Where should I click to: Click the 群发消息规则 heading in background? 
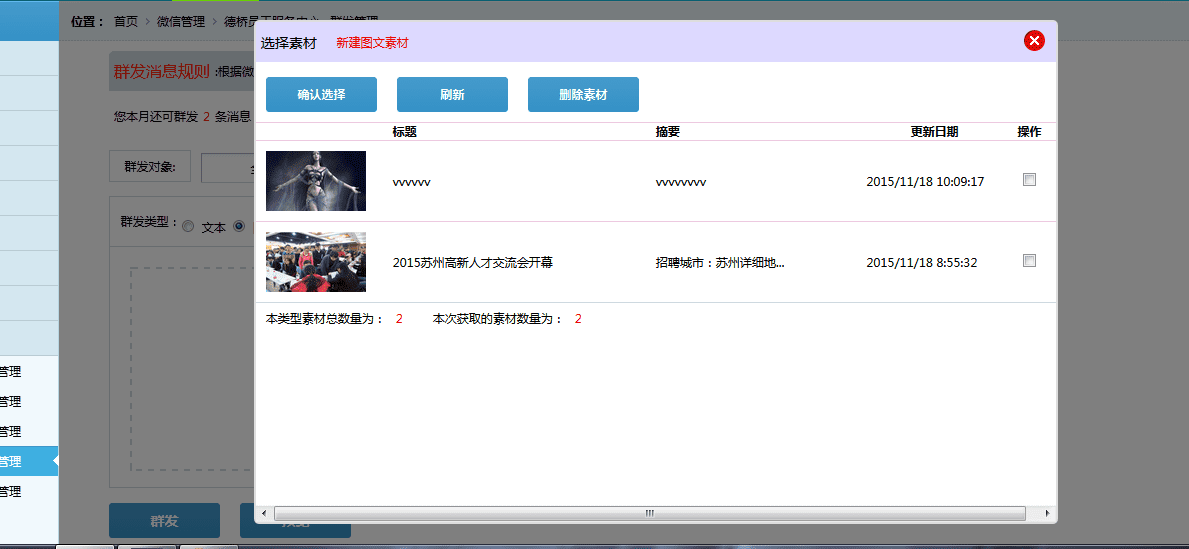(162, 72)
